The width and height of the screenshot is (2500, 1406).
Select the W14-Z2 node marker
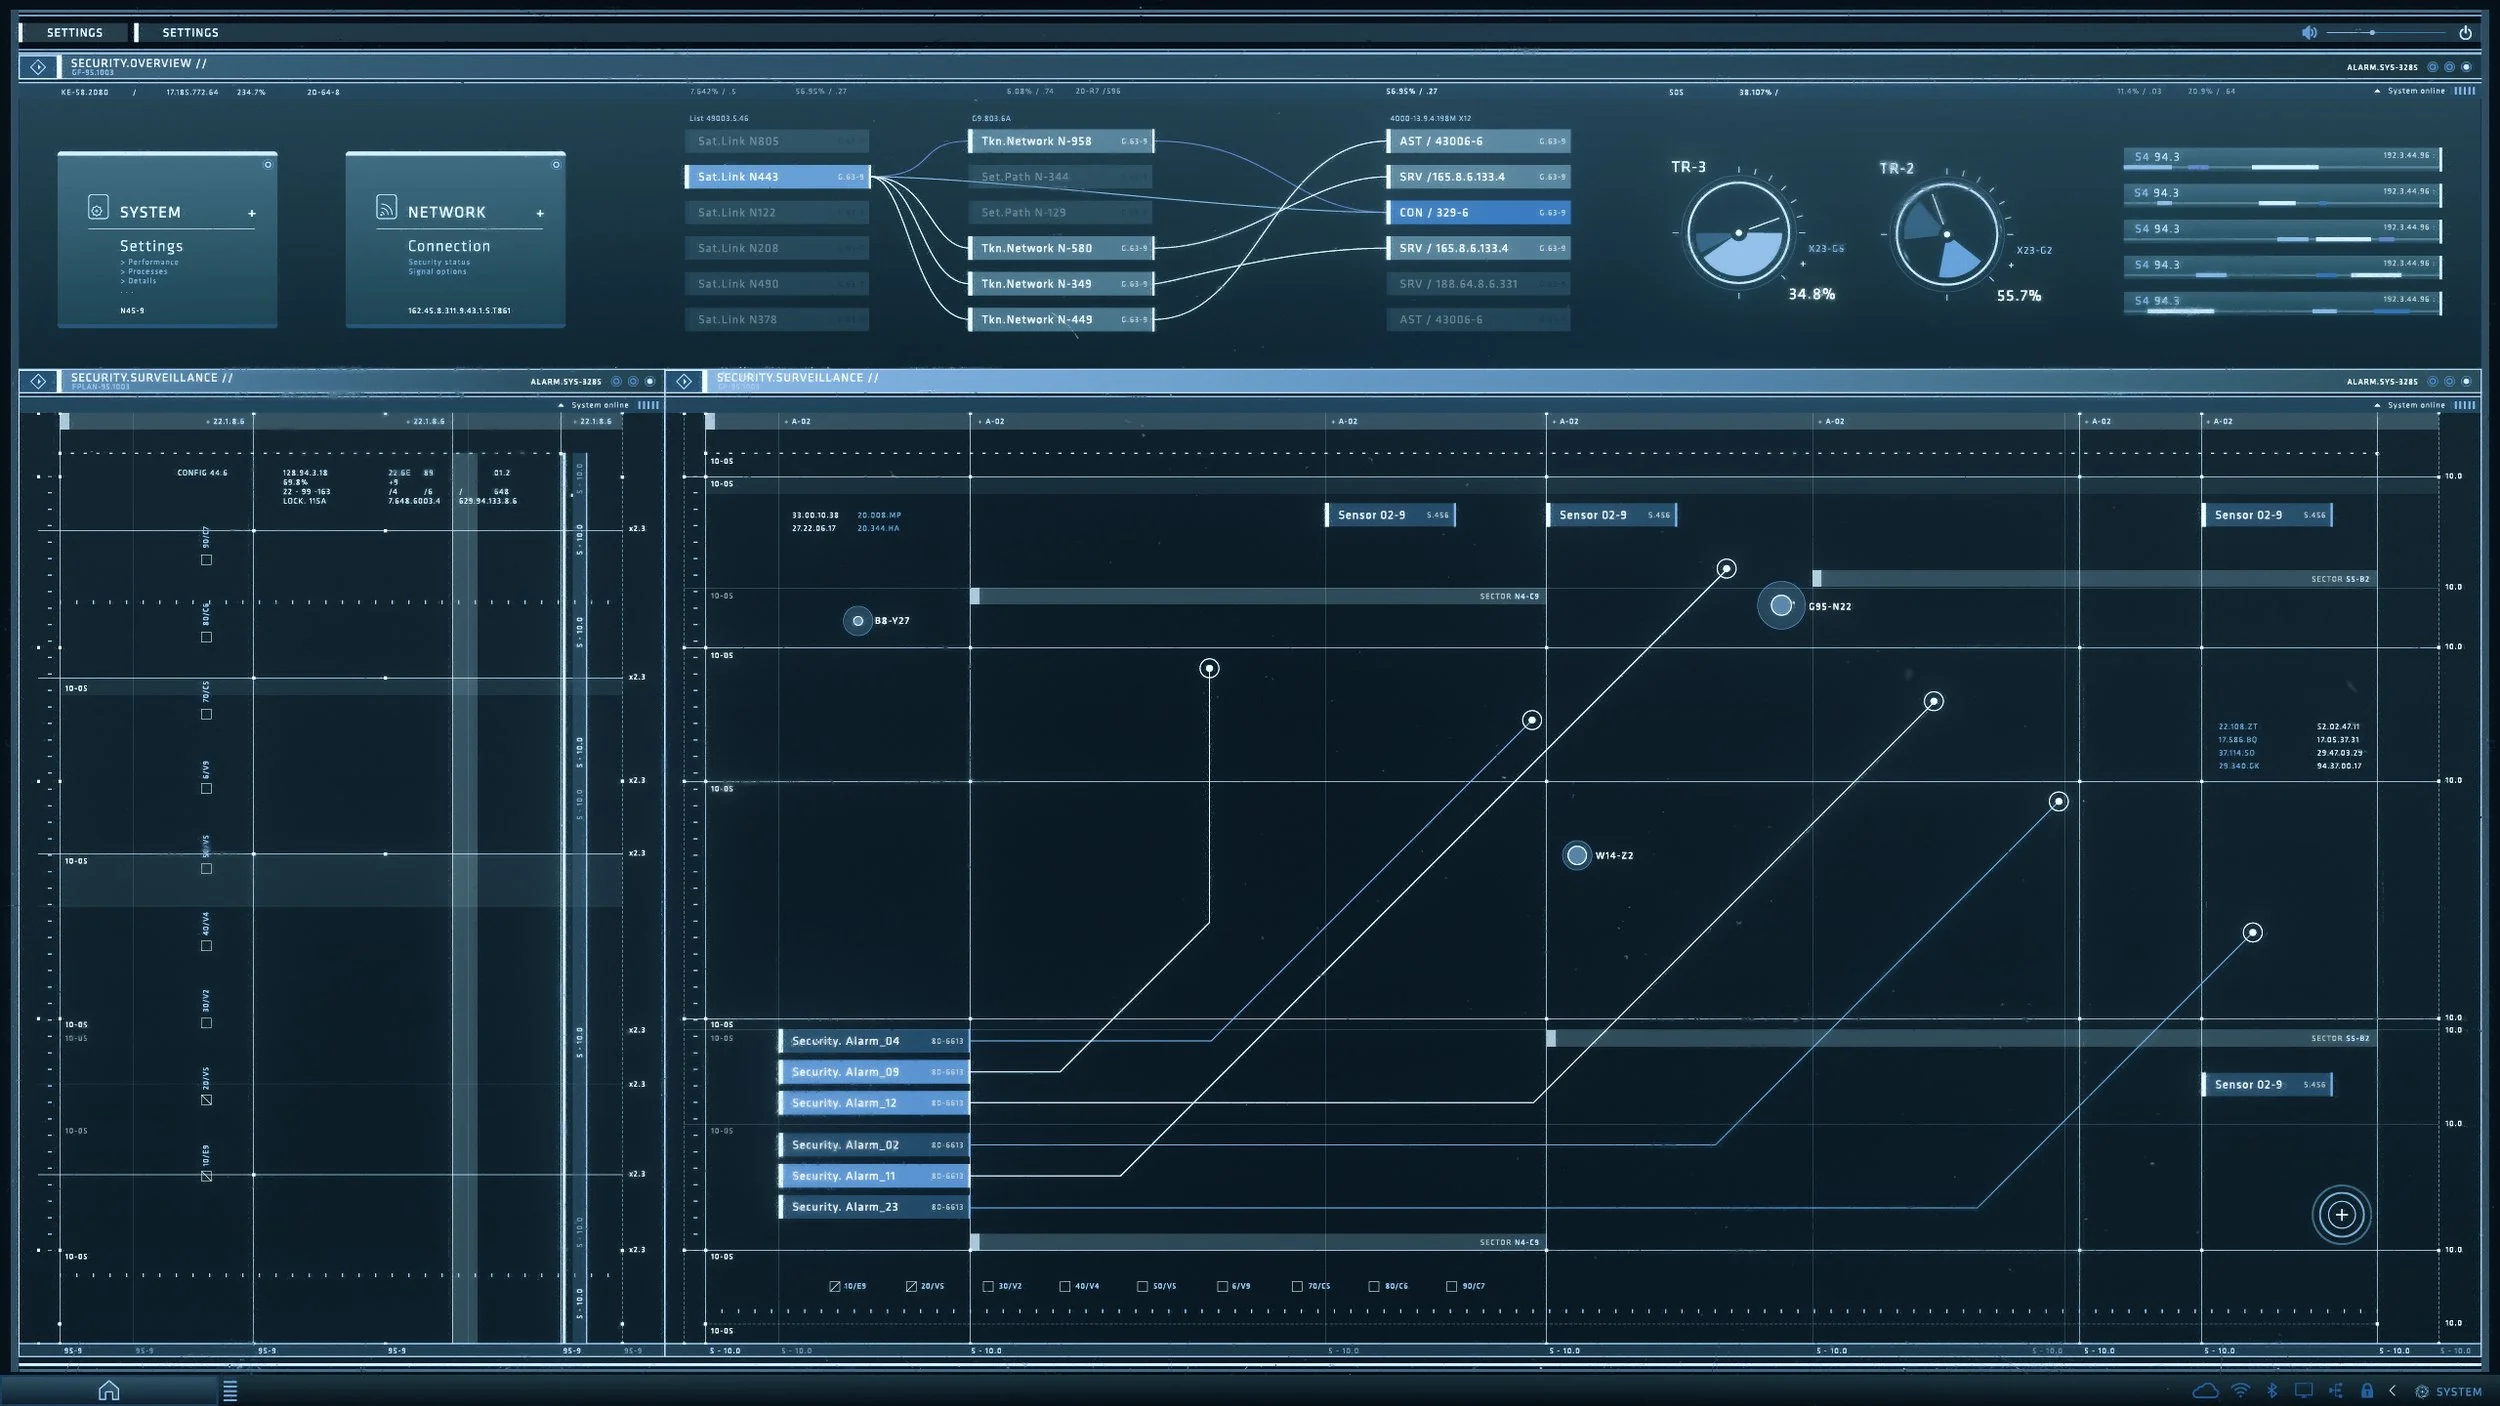(x=1577, y=855)
